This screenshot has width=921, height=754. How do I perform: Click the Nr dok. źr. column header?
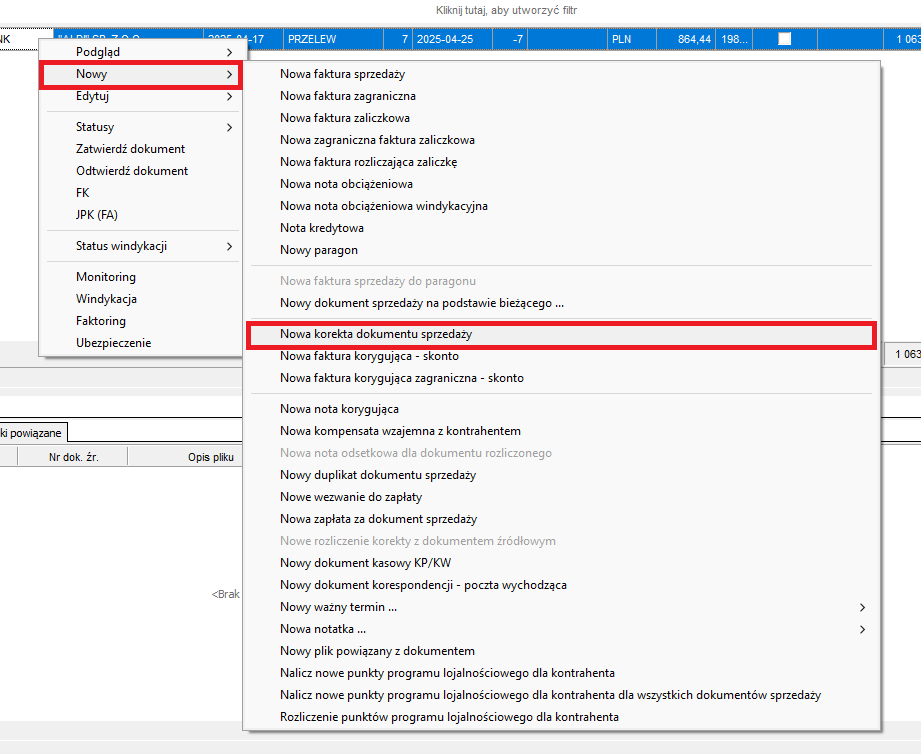pyautogui.click(x=73, y=457)
